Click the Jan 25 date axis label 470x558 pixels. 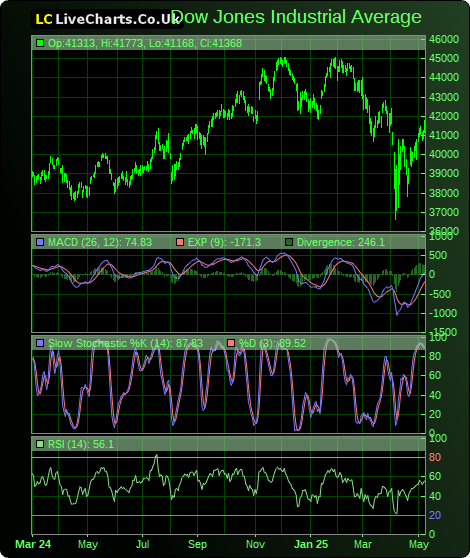point(311,544)
